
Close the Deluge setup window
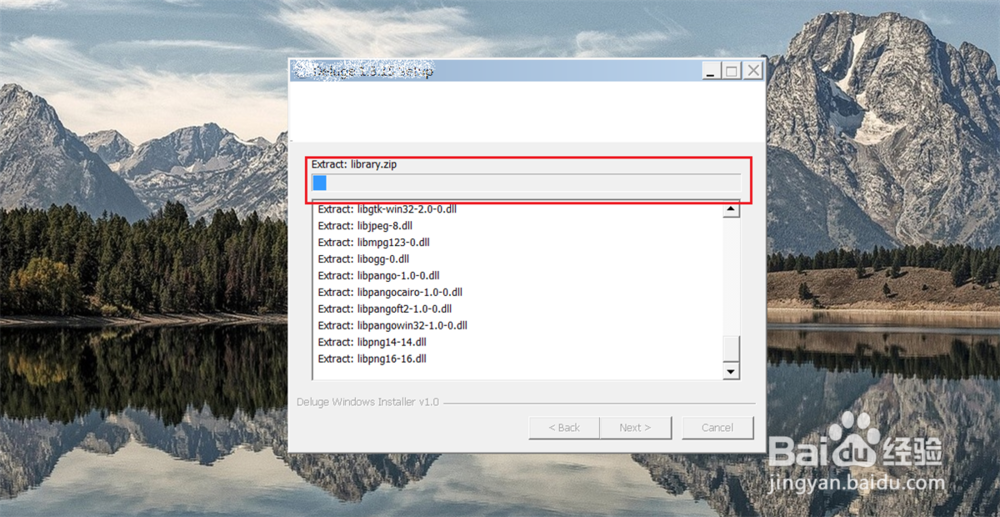tap(753, 71)
